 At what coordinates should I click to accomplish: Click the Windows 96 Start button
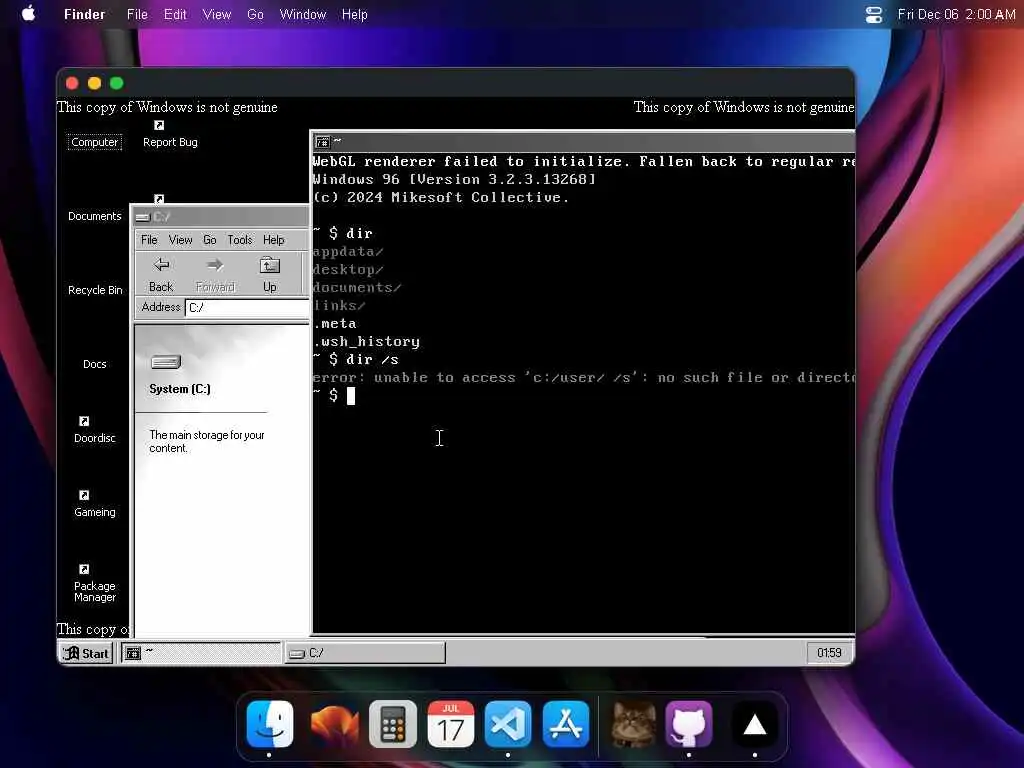(86, 653)
